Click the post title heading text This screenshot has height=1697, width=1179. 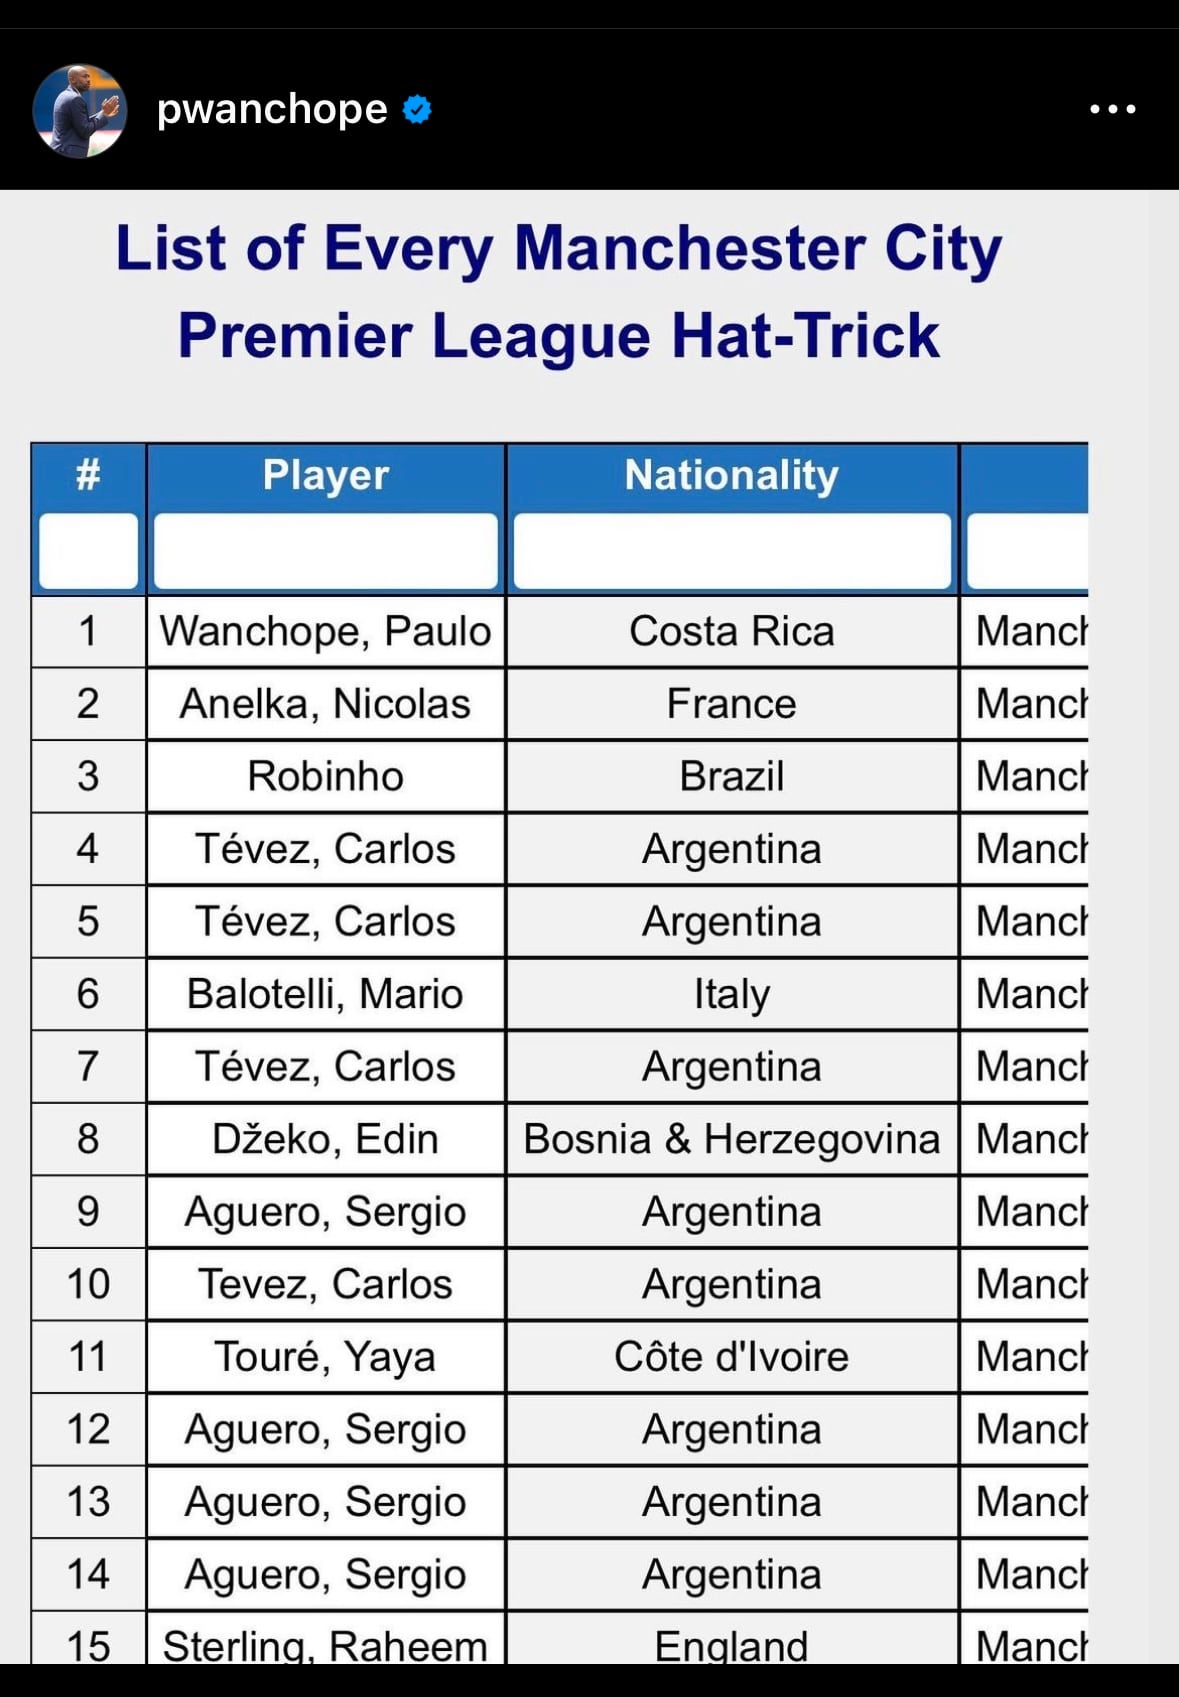click(558, 291)
